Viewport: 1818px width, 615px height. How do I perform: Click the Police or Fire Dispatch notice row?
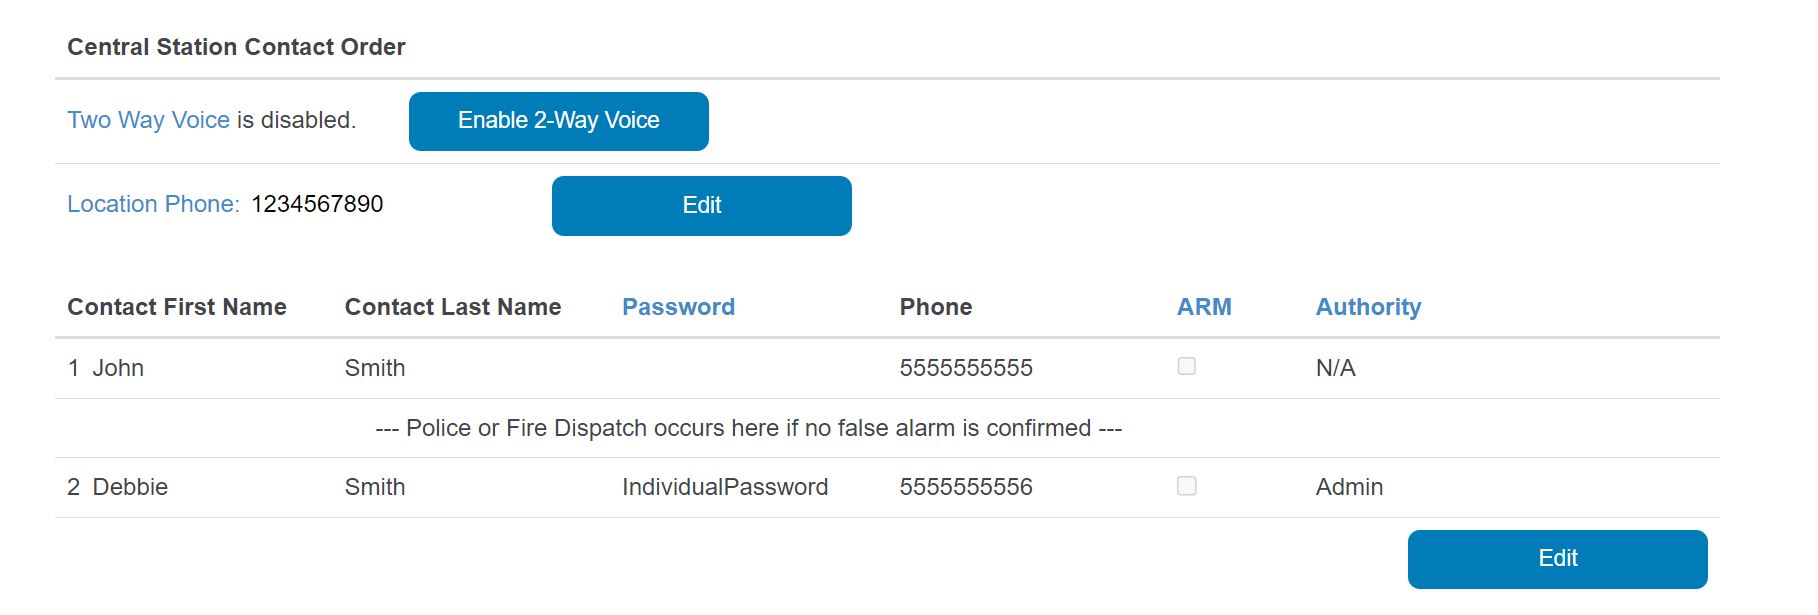tap(748, 428)
